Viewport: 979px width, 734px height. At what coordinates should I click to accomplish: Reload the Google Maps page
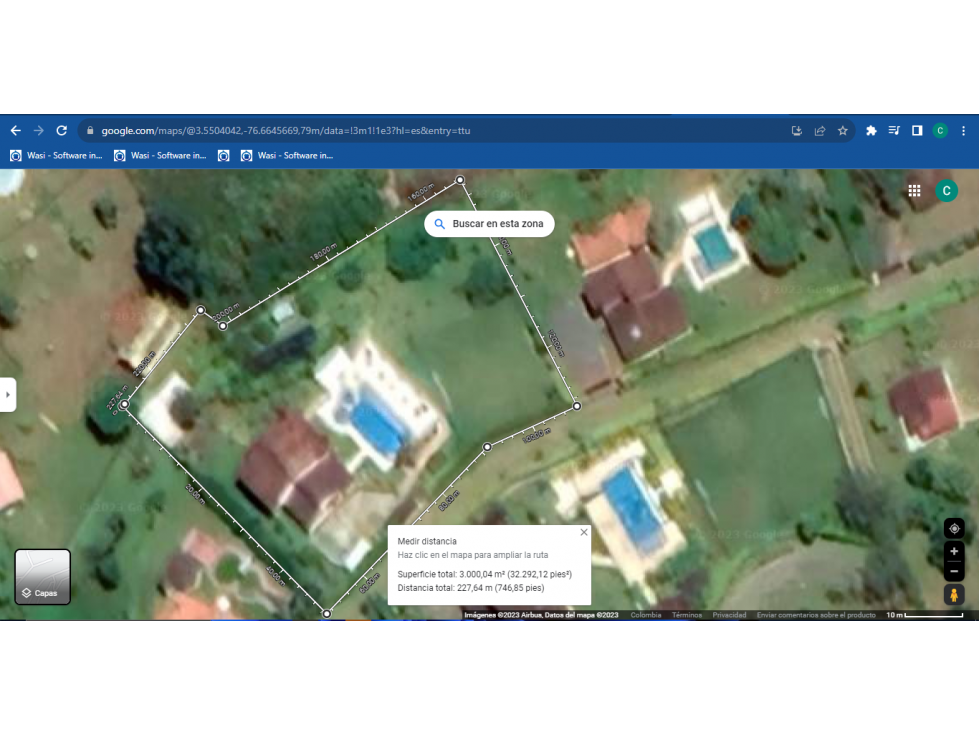(x=61, y=130)
